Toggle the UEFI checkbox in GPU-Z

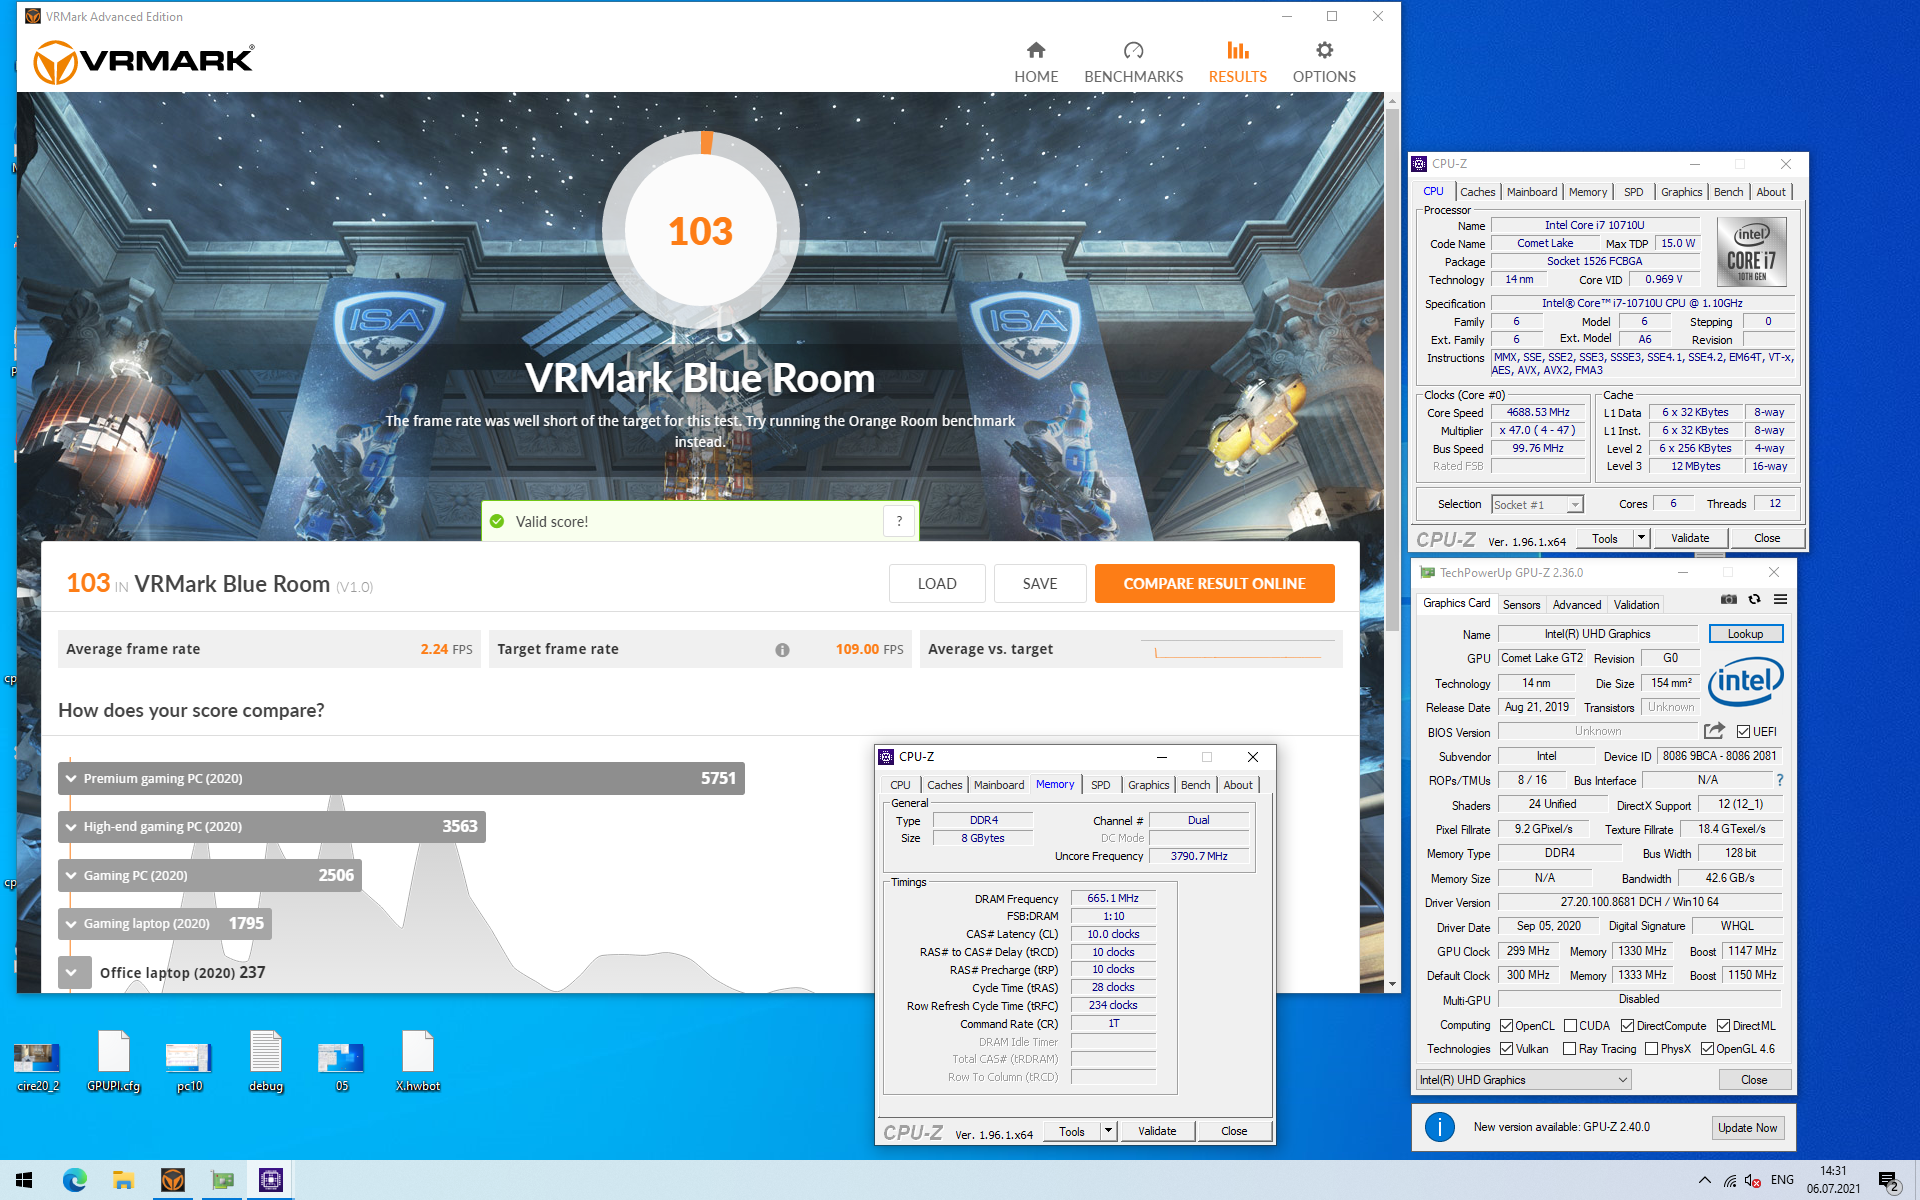click(1743, 731)
